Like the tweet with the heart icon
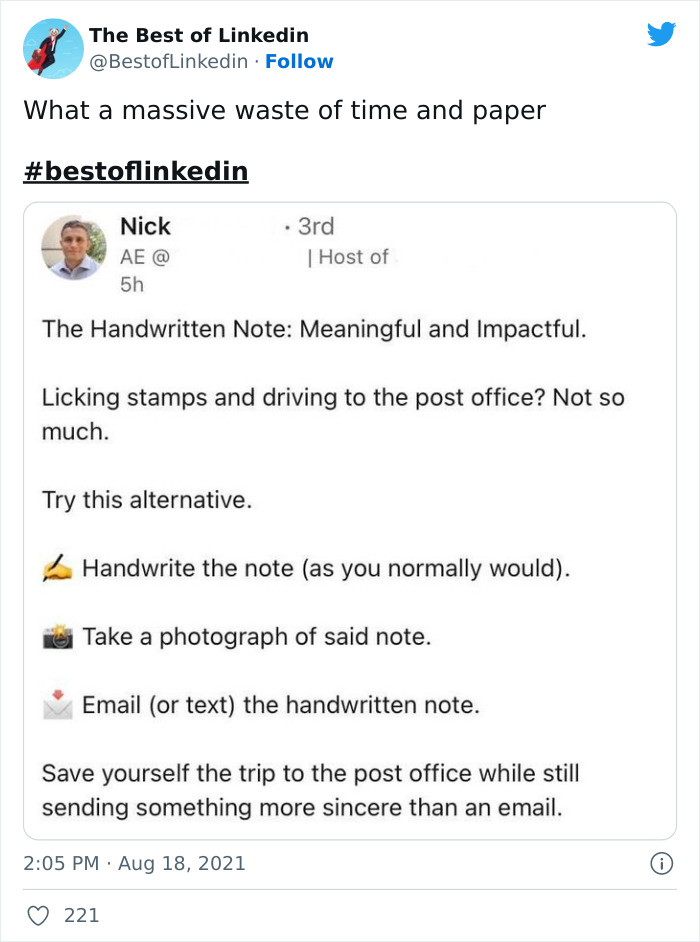700x942 pixels. click(39, 915)
